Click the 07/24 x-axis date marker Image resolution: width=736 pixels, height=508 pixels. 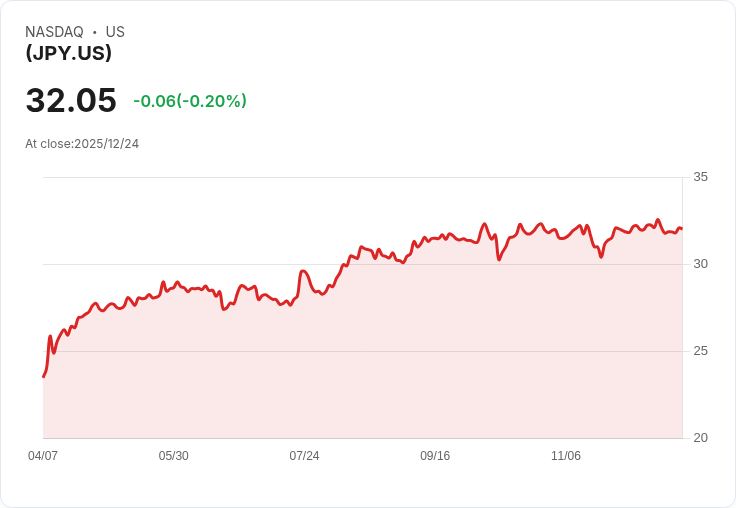(304, 456)
